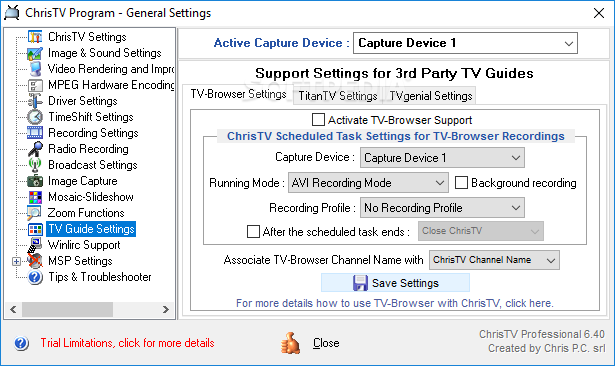Select Winlirc Support tree item
The image size is (615, 366).
[x=84, y=245]
